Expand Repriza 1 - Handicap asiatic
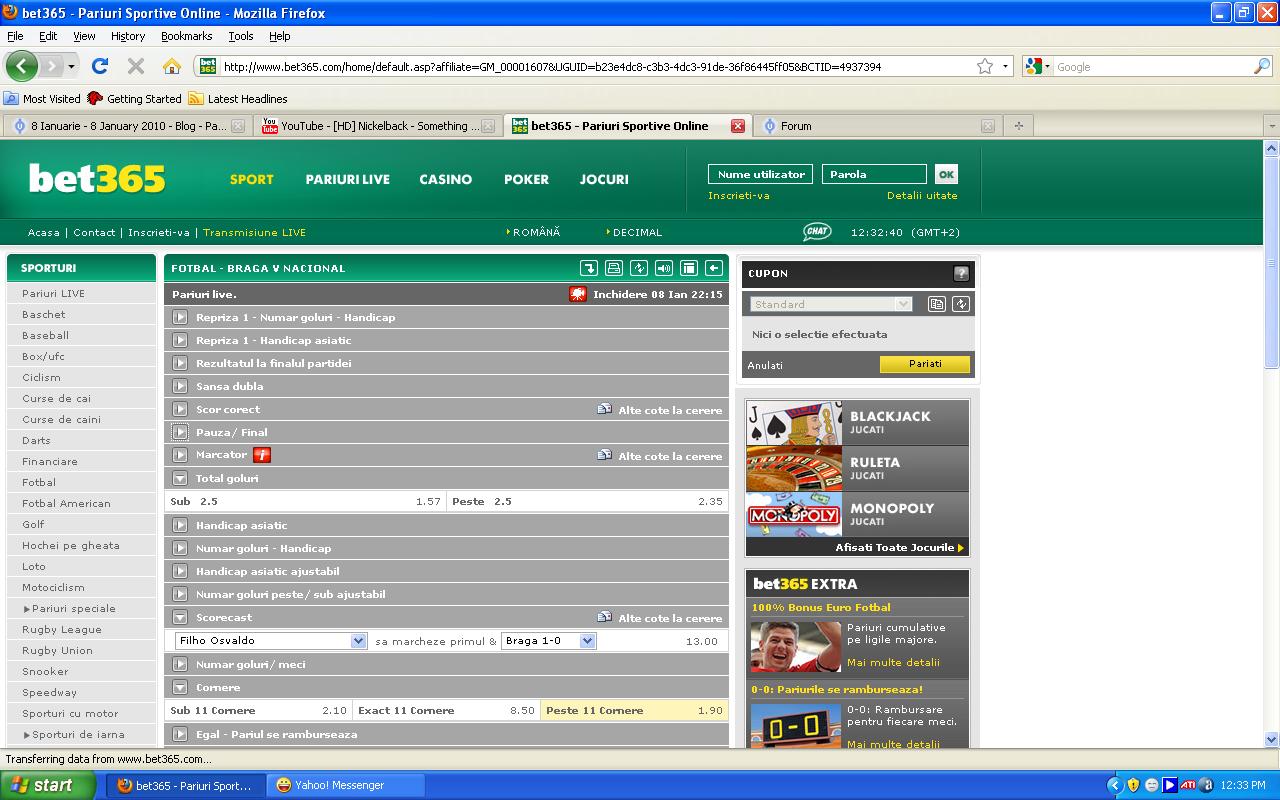The width and height of the screenshot is (1280, 800). click(180, 340)
